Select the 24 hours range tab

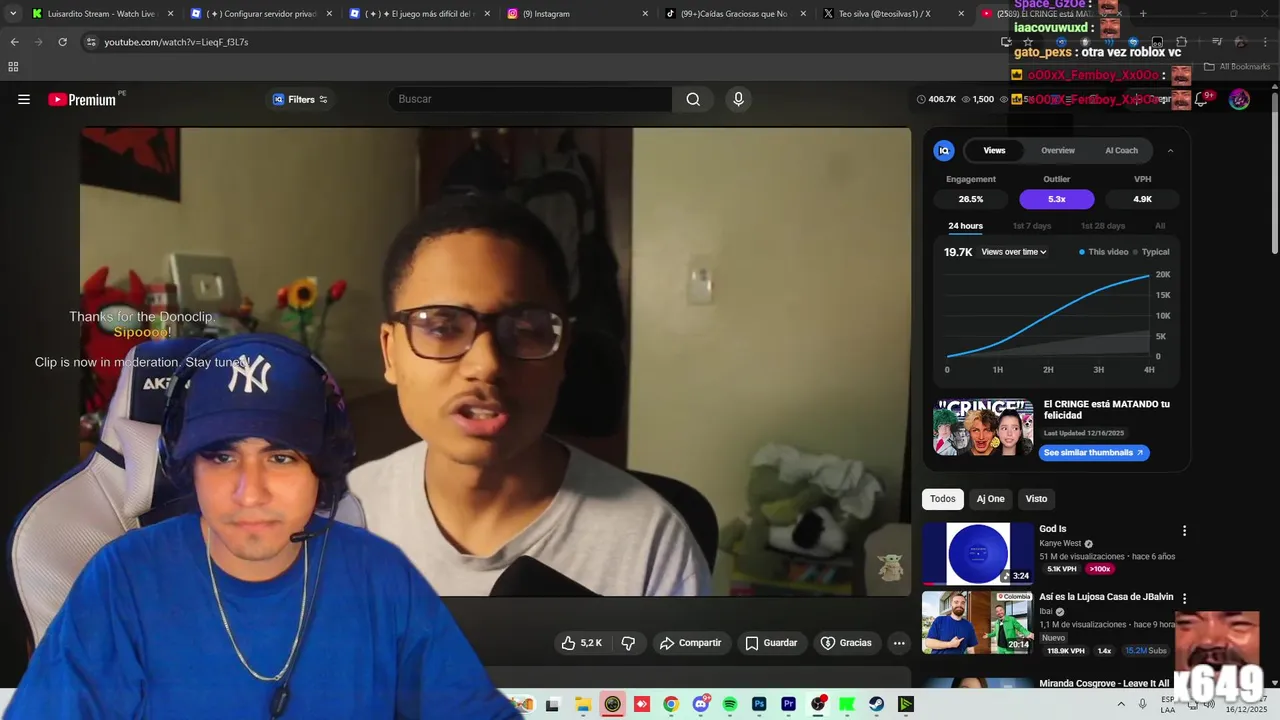[x=965, y=226]
